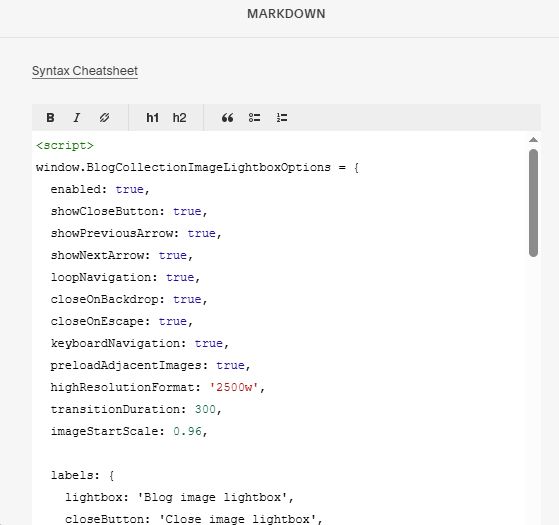Click the scrollbar up arrow
This screenshot has width=559, height=525.
pos(533,140)
